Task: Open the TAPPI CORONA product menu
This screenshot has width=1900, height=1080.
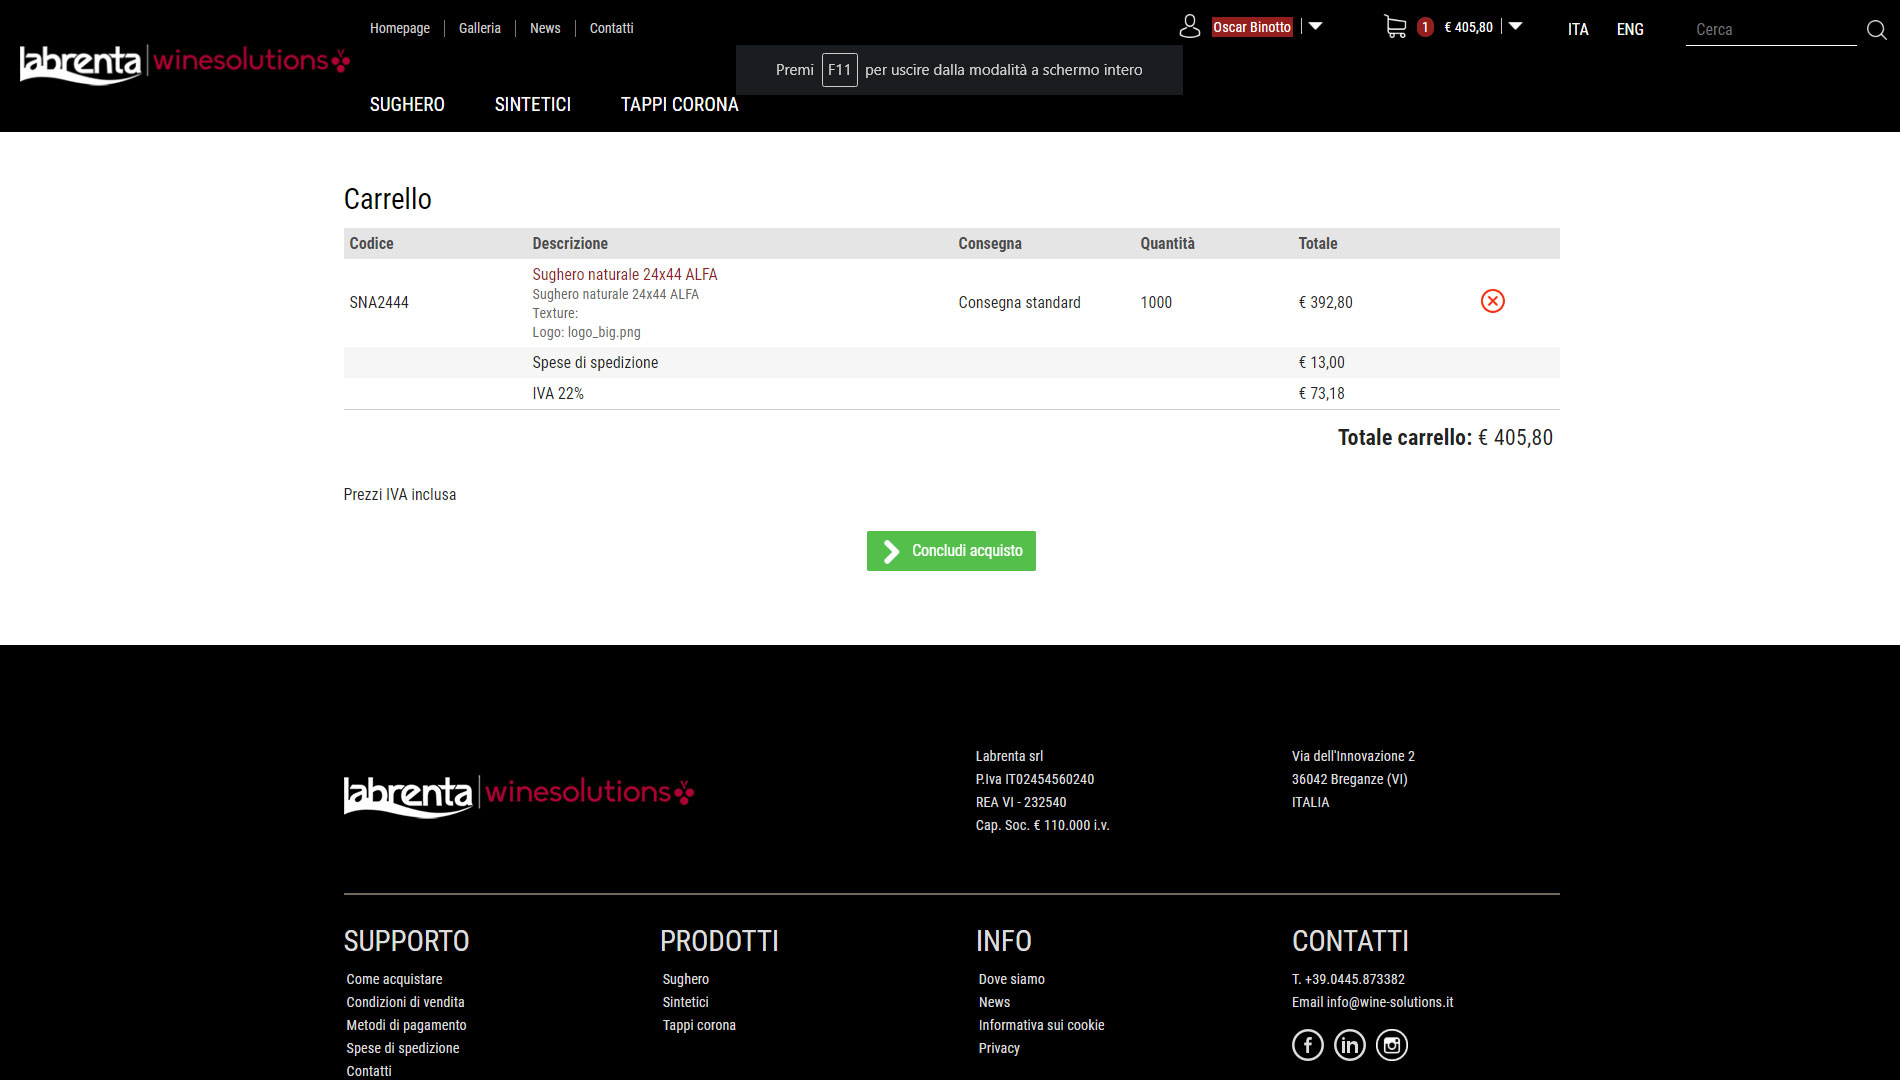Action: (679, 105)
